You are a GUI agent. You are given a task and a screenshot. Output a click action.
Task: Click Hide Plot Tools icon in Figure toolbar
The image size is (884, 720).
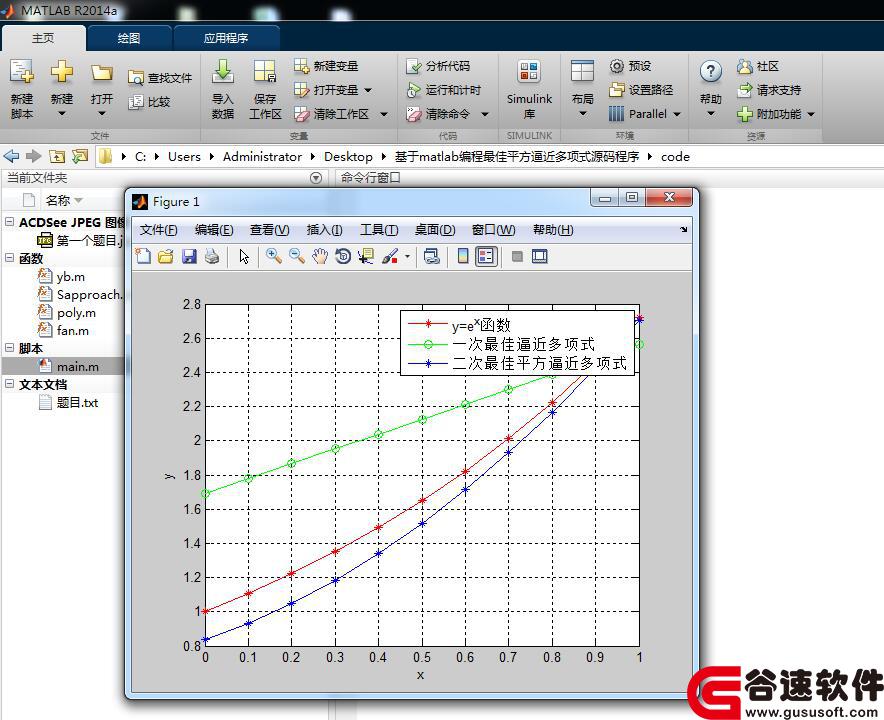(x=517, y=257)
